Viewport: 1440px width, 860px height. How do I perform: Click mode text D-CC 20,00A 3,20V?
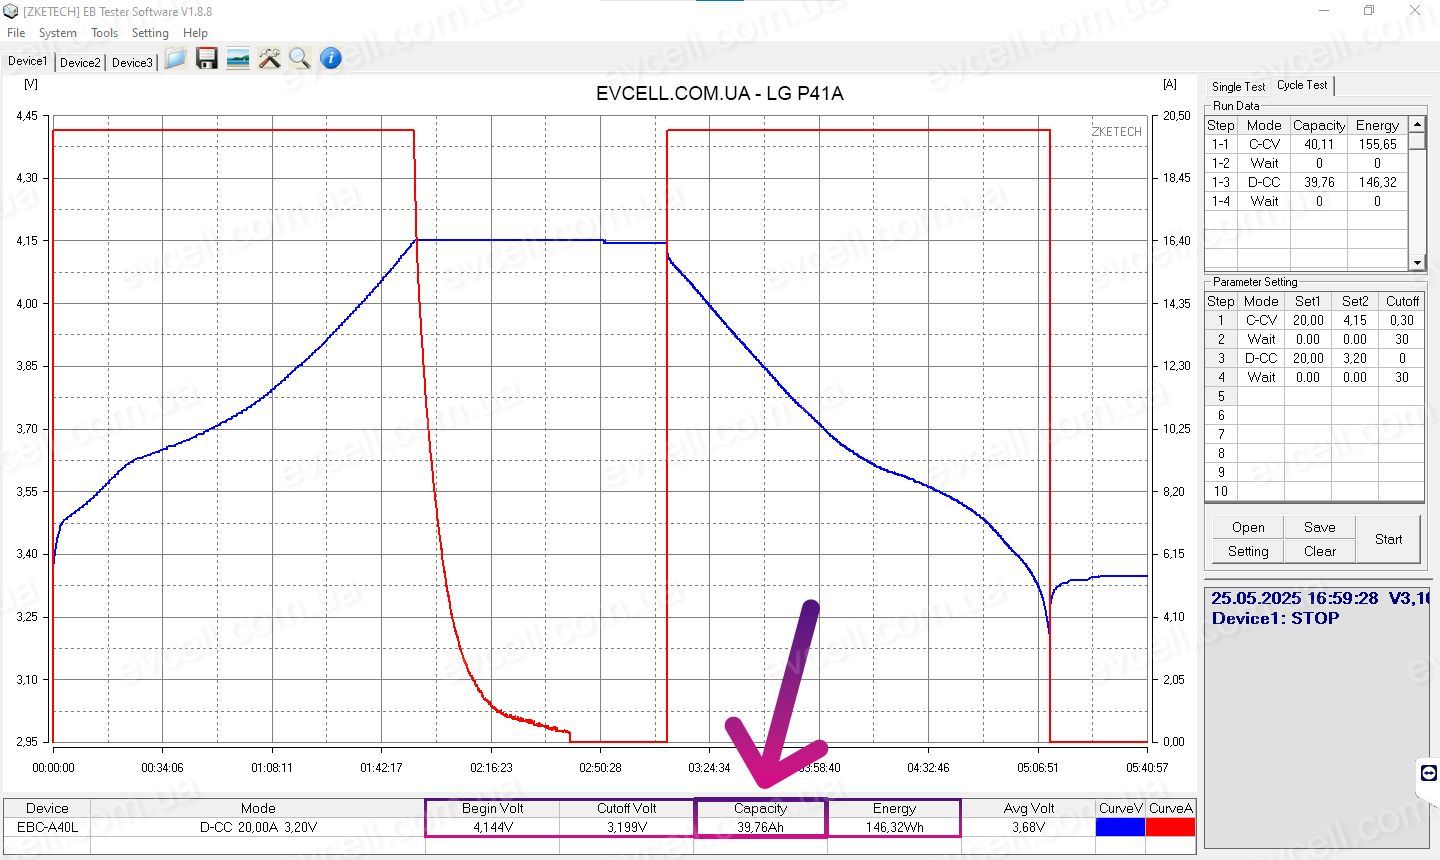[x=258, y=827]
